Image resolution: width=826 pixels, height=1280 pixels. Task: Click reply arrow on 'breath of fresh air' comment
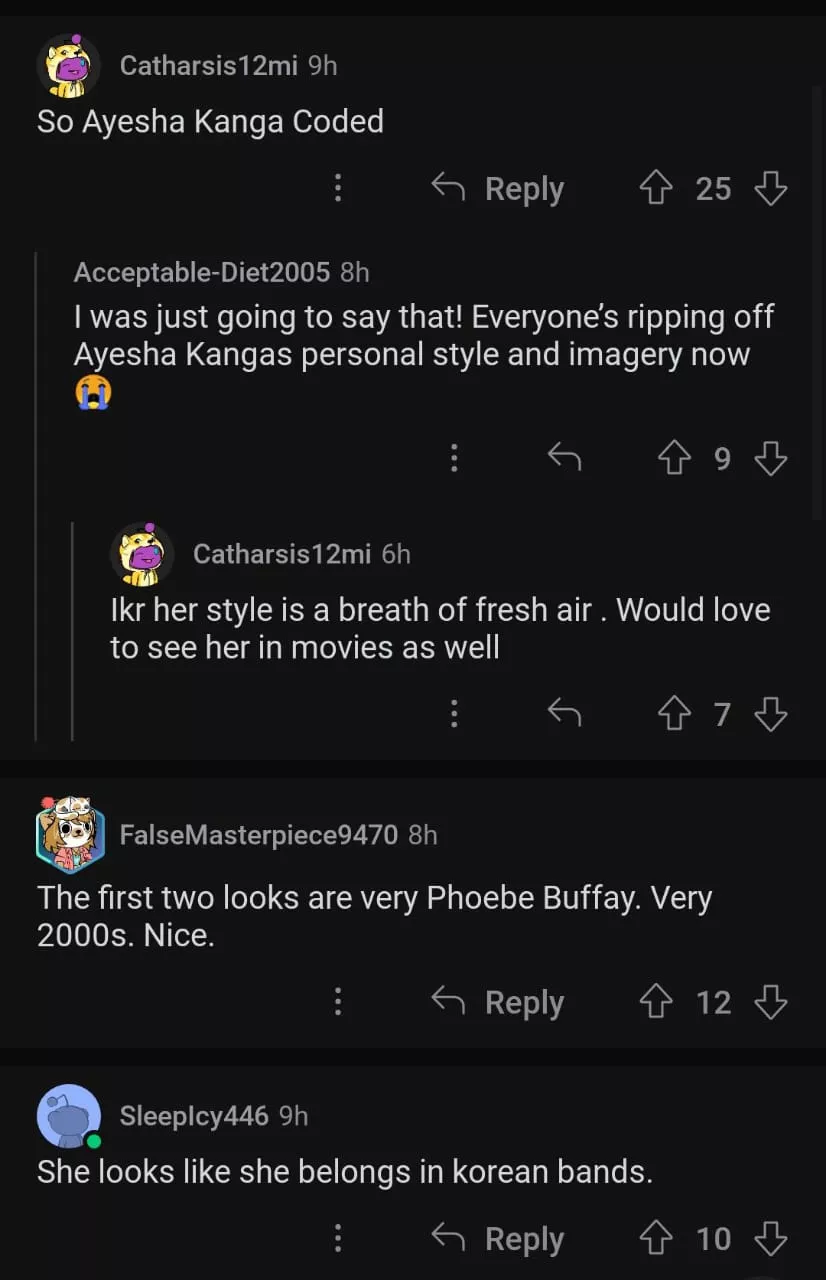click(x=564, y=714)
